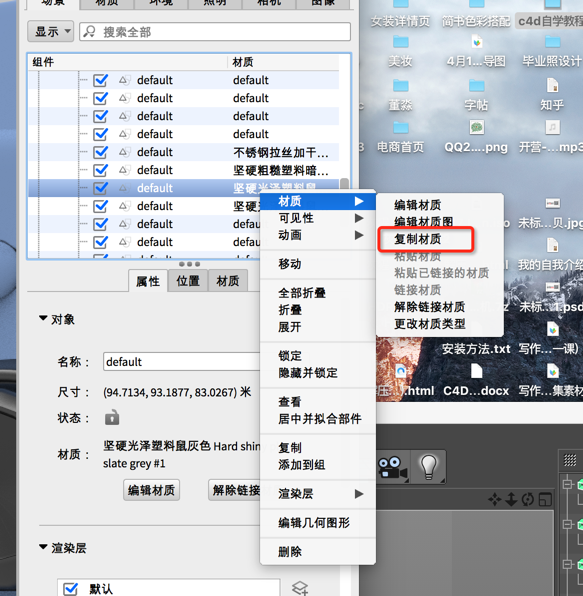Screen dimensions: 583x596
Task: Click the 编辑材质 button under object properties
Action: click(151, 490)
